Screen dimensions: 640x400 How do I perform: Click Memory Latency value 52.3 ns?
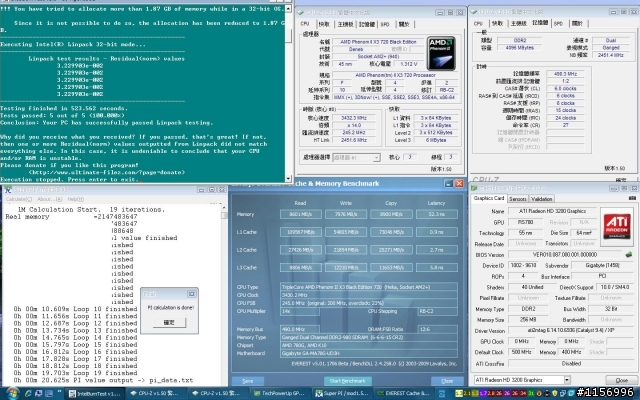click(437, 214)
